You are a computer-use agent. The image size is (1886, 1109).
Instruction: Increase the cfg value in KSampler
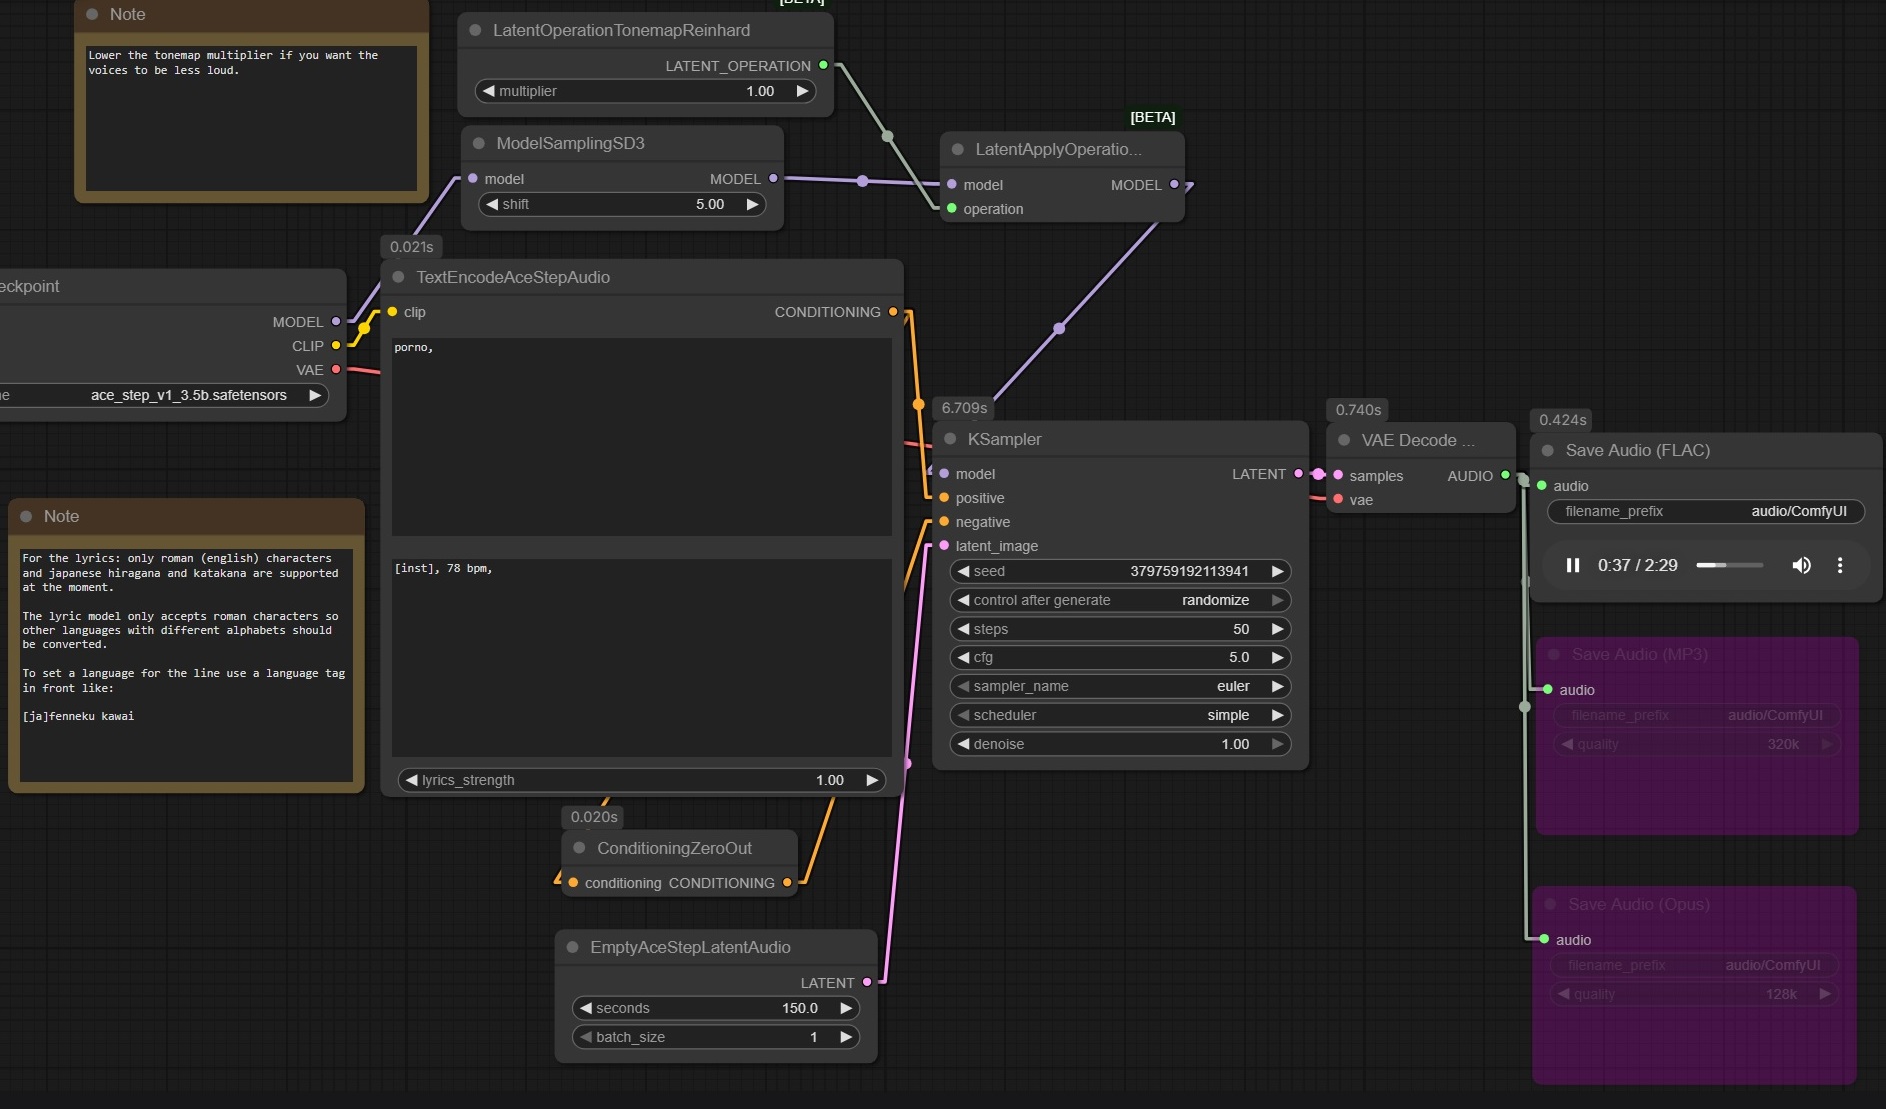pyautogui.click(x=1277, y=657)
